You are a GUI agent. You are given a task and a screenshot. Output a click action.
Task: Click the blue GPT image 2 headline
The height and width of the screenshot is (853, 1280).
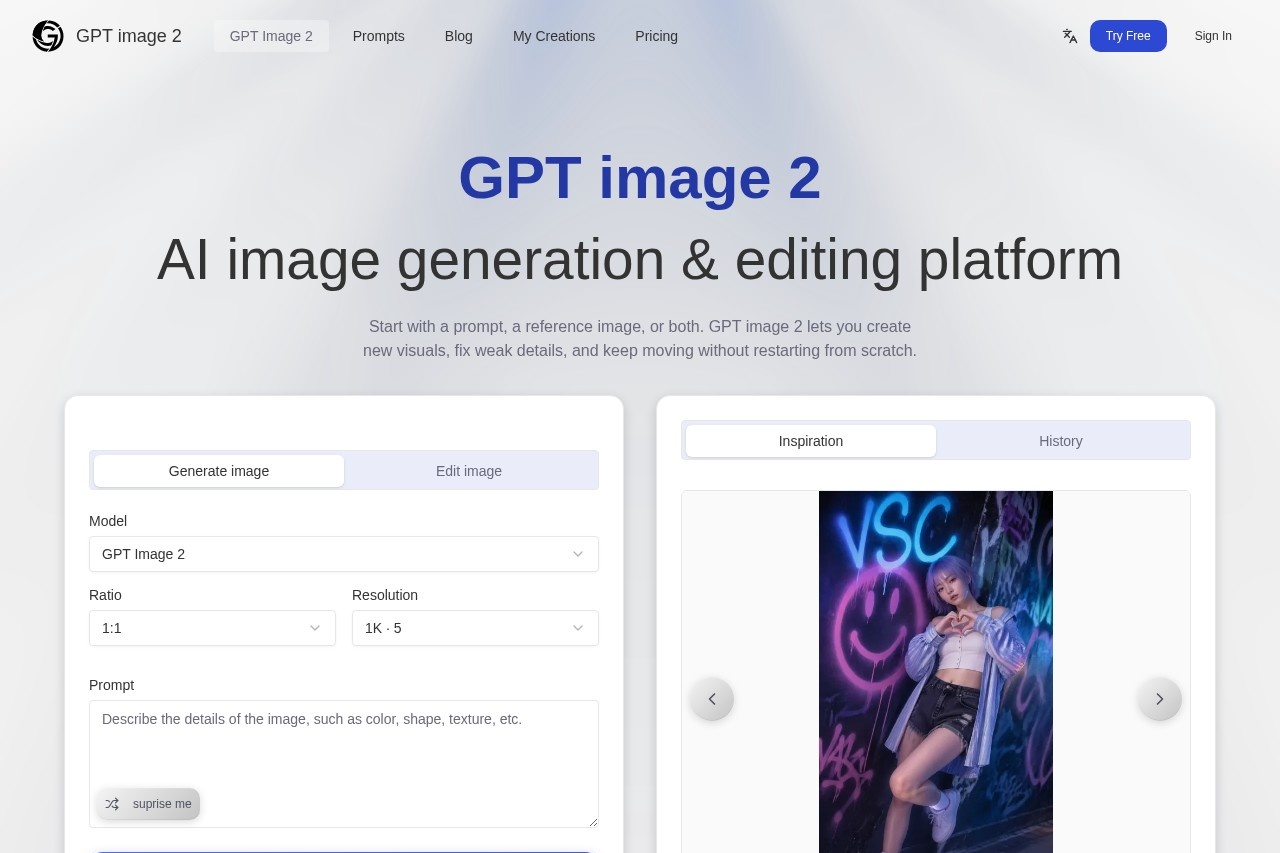640,178
